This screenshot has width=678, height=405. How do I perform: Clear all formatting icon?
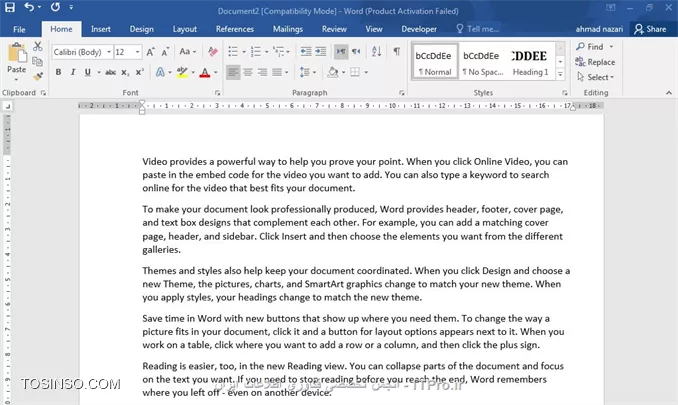coord(213,52)
